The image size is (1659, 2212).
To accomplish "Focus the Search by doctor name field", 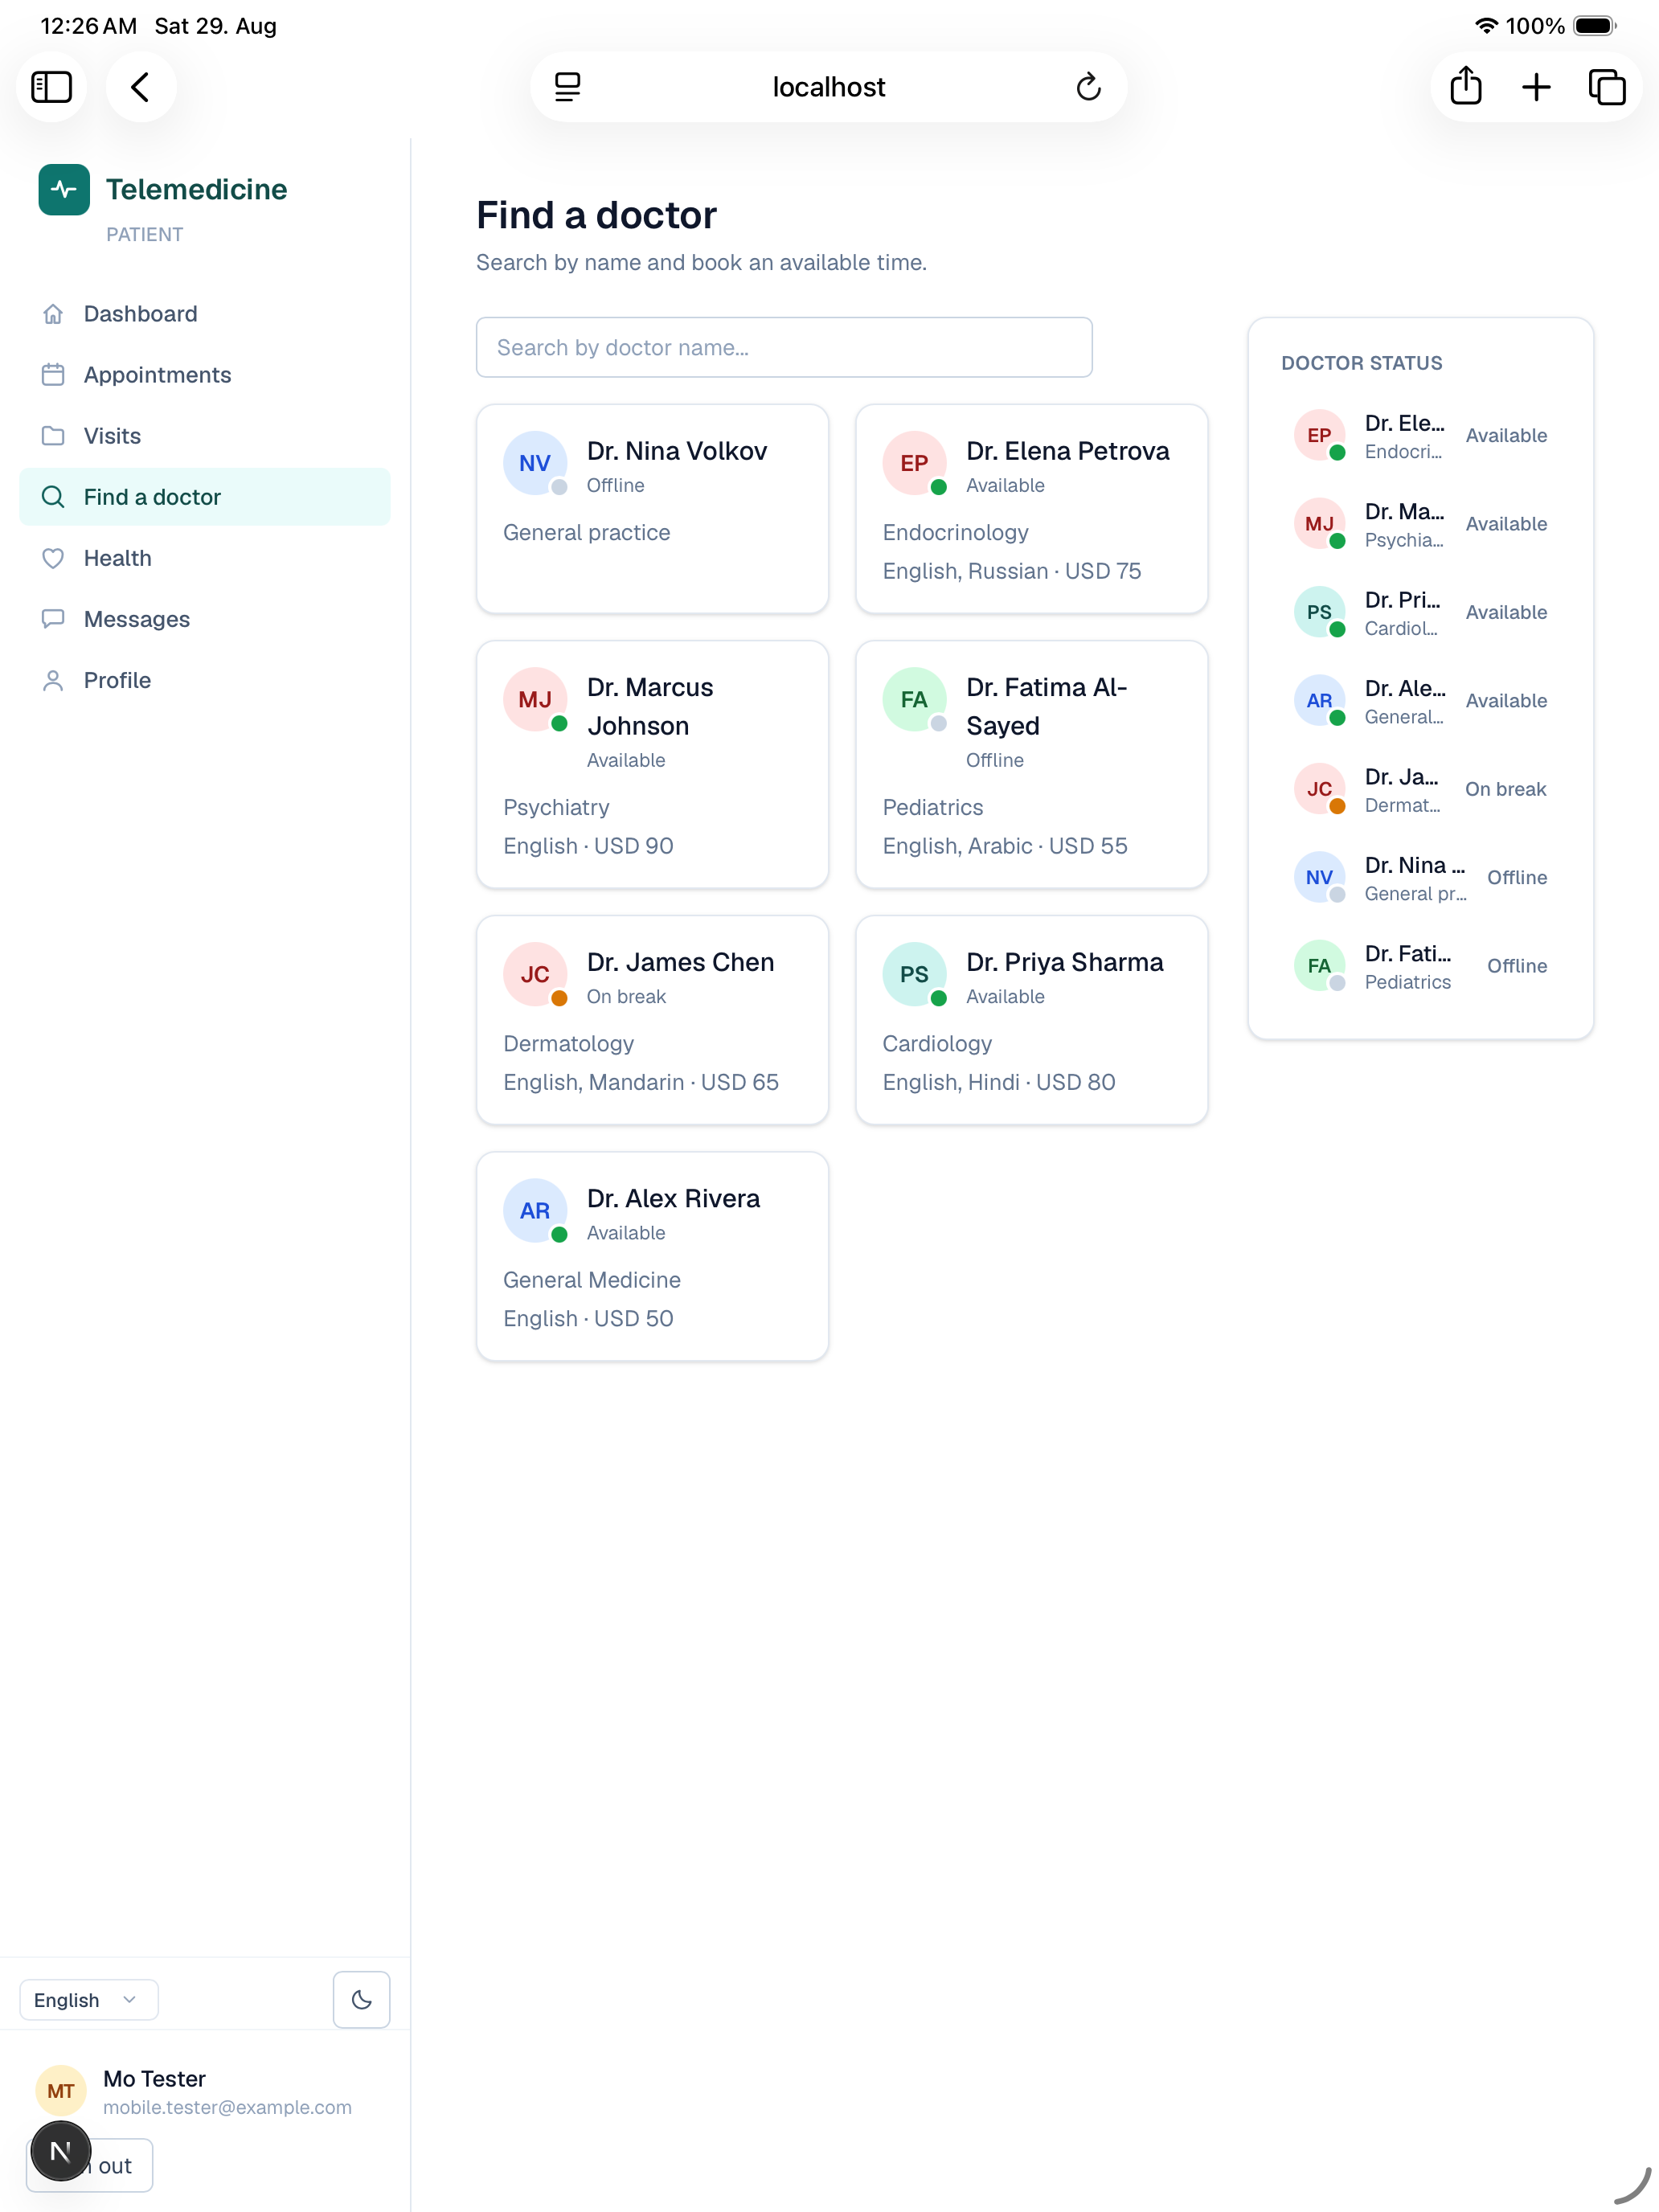I will pos(784,347).
